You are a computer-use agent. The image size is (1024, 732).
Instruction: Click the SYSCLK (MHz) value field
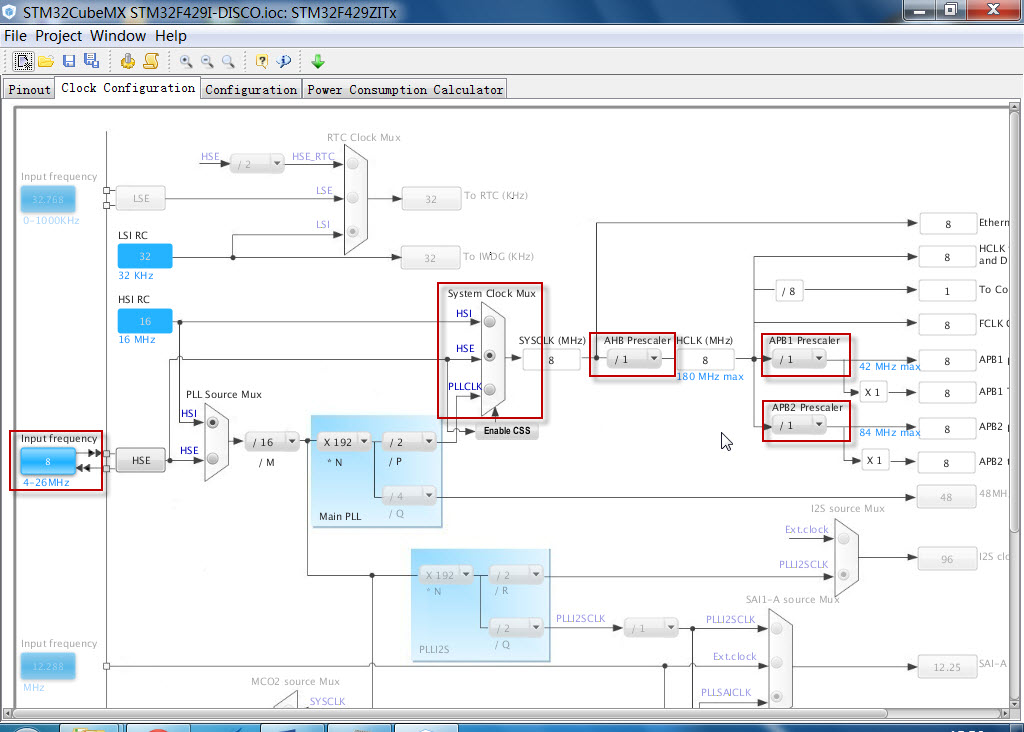pos(551,360)
